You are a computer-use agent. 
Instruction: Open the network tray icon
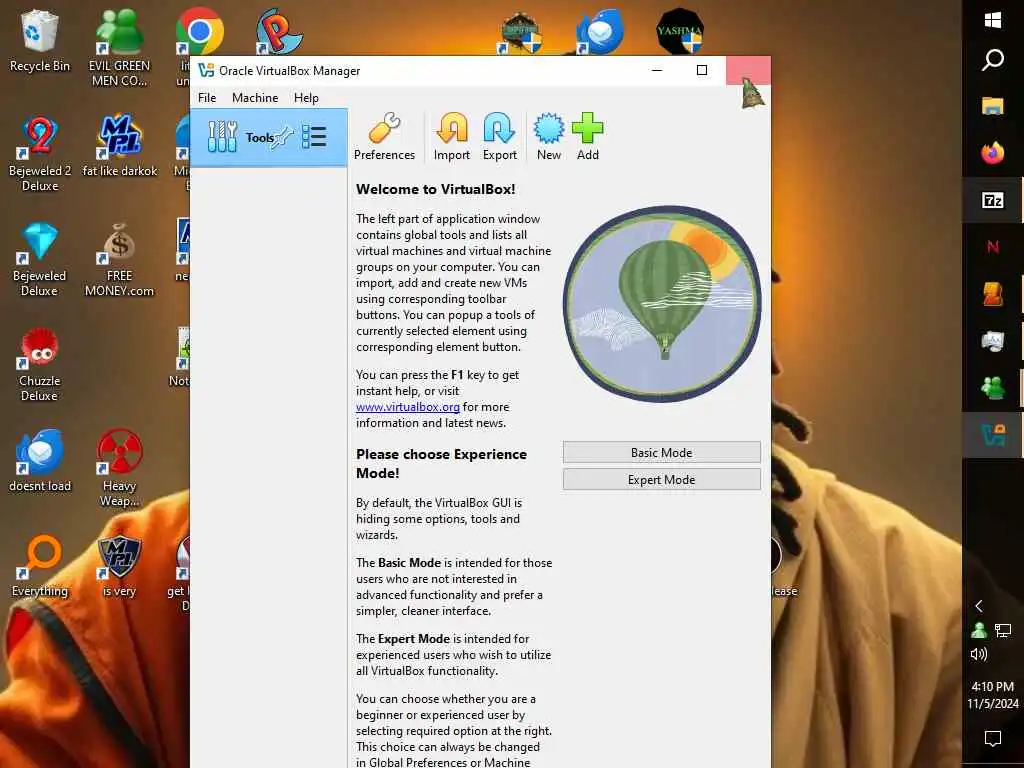click(x=1002, y=630)
